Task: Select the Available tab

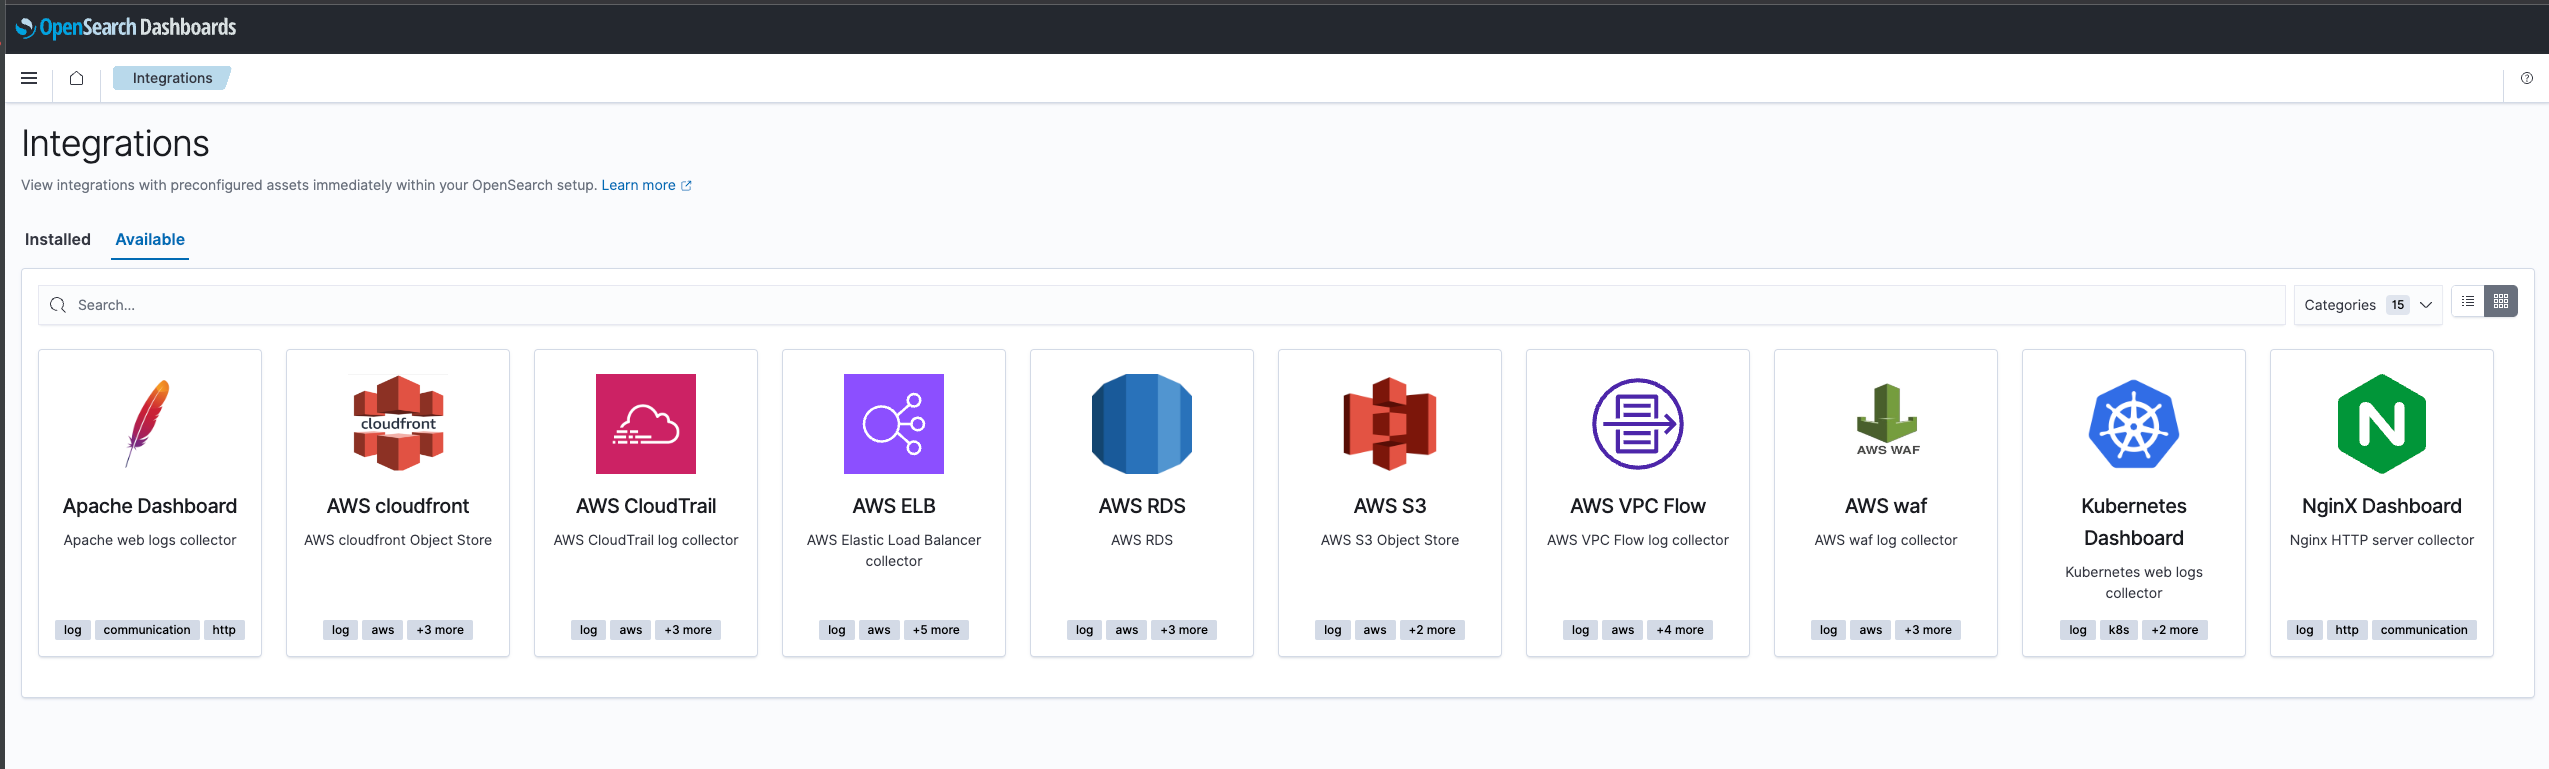Action: tap(150, 240)
